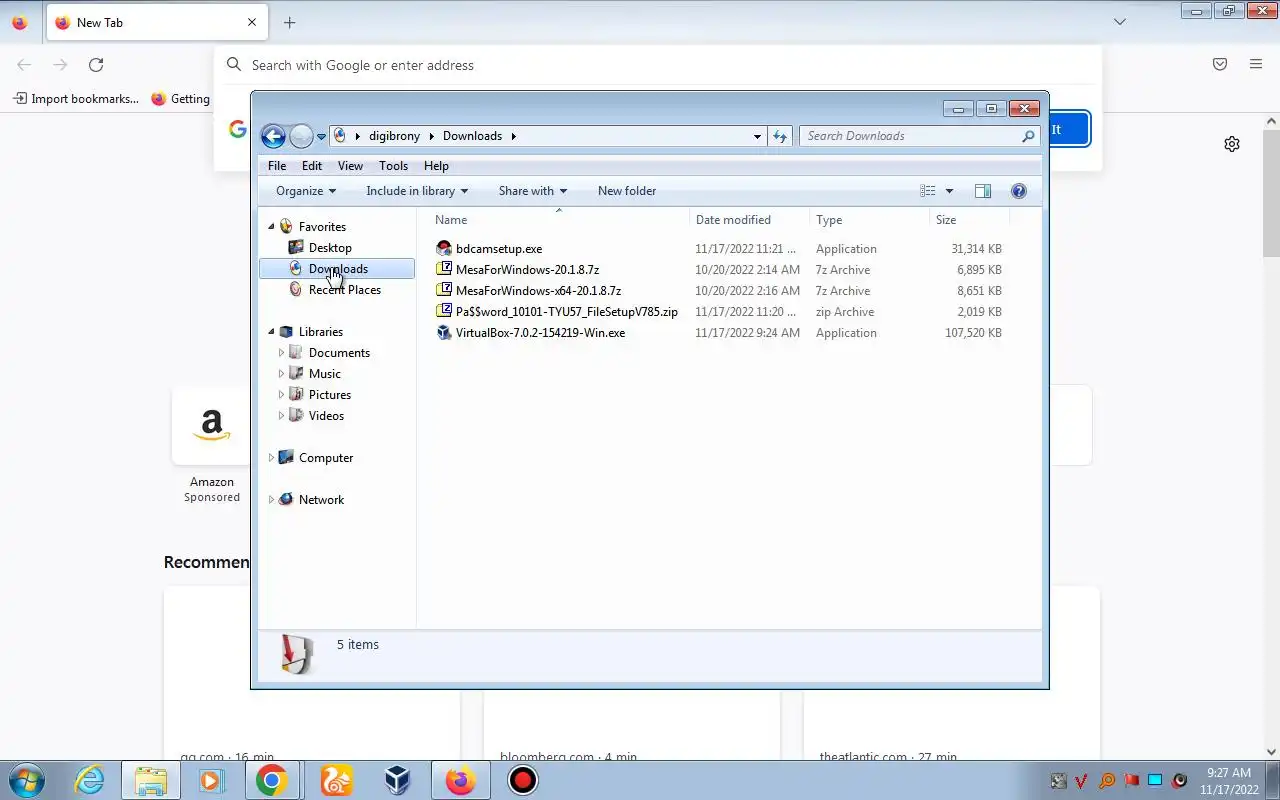The image size is (1280, 800).
Task: Open the Help menu
Action: coord(436,166)
